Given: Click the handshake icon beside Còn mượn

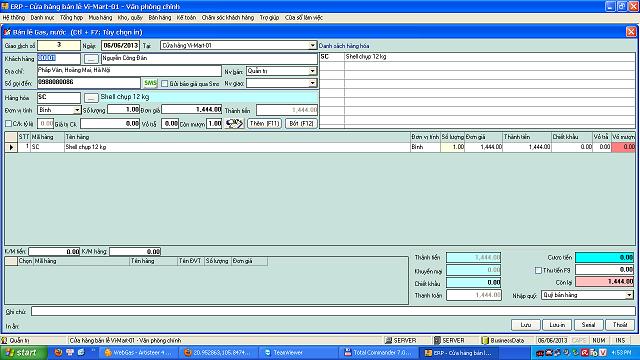Looking at the screenshot, I should click(234, 123).
